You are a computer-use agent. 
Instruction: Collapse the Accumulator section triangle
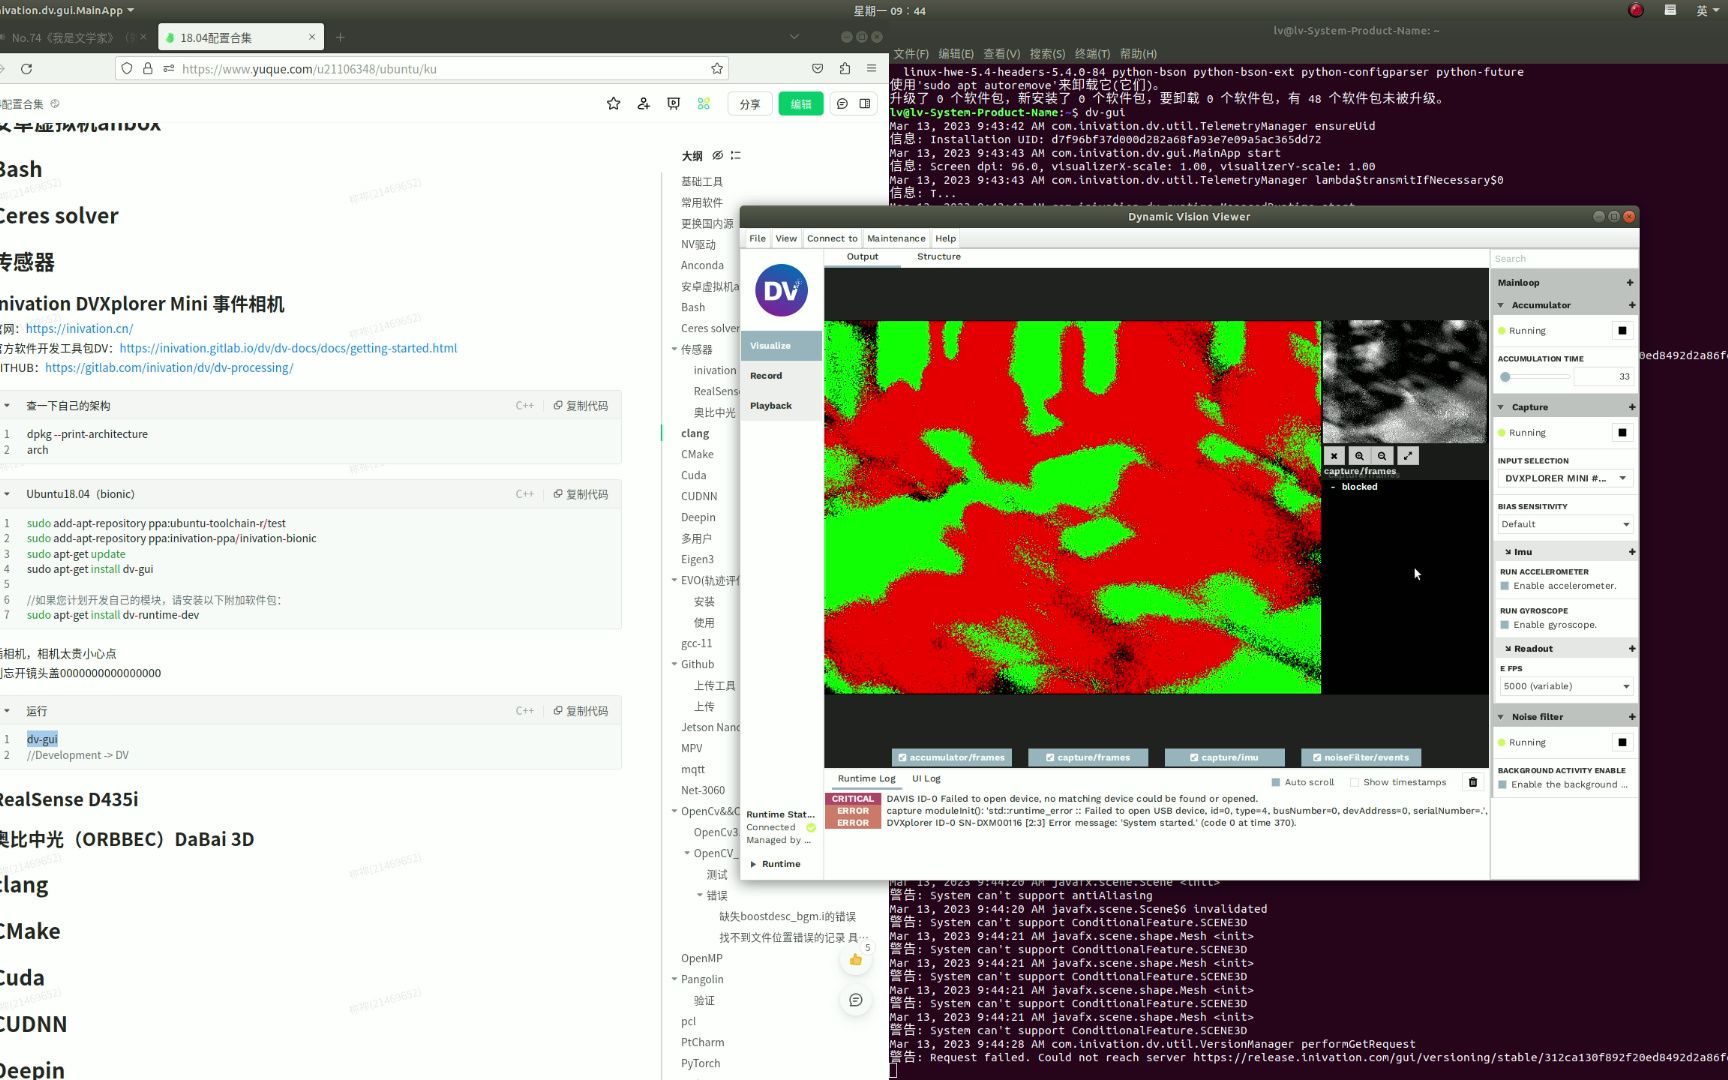(1501, 305)
